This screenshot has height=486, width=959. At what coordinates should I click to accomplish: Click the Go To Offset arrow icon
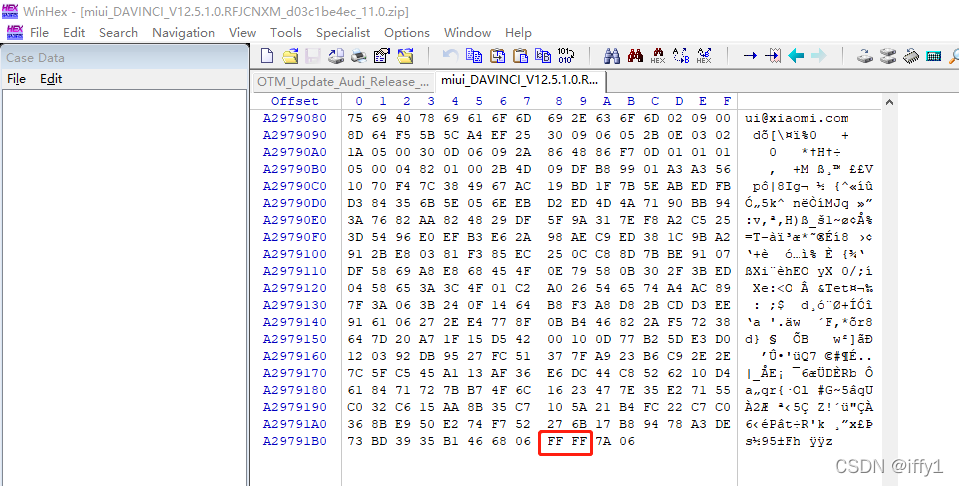coord(750,56)
